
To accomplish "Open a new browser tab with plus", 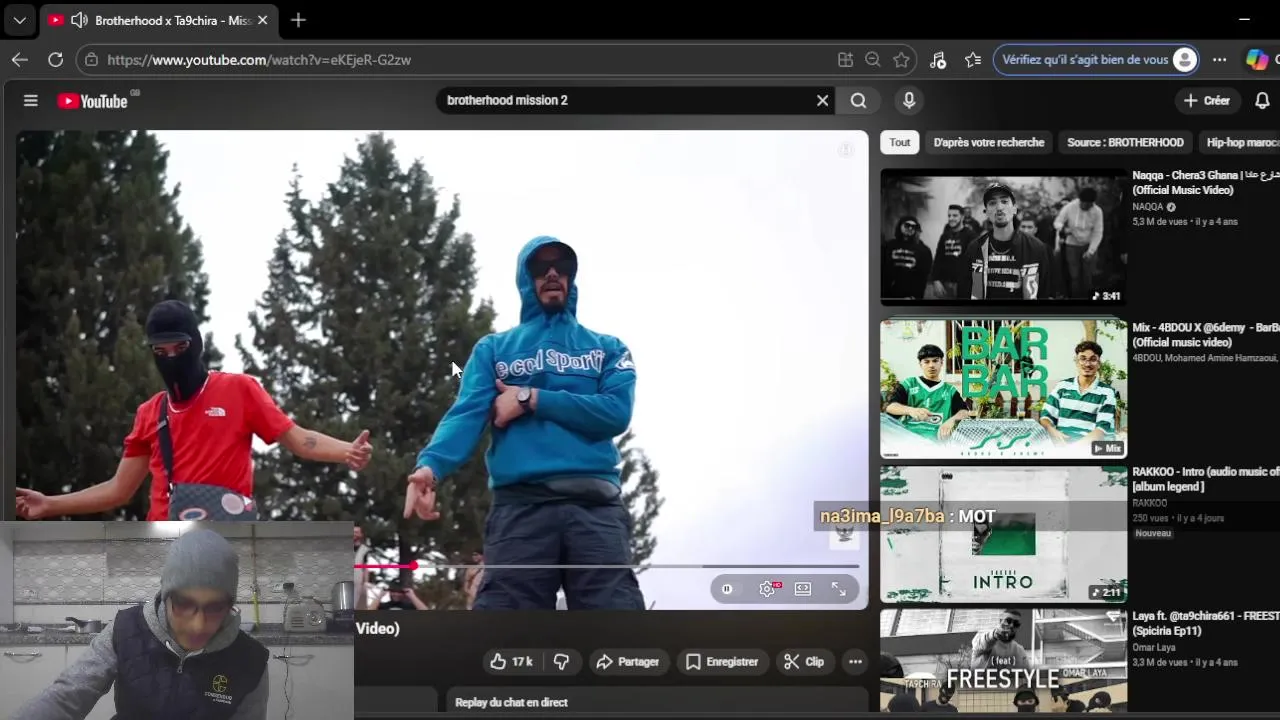I will point(298,20).
